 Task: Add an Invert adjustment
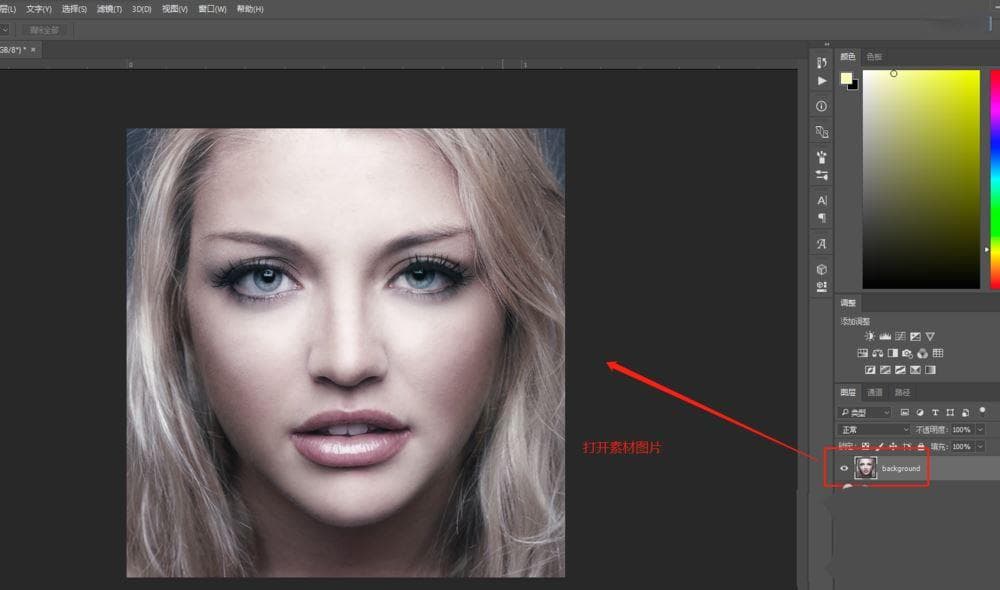tap(870, 370)
